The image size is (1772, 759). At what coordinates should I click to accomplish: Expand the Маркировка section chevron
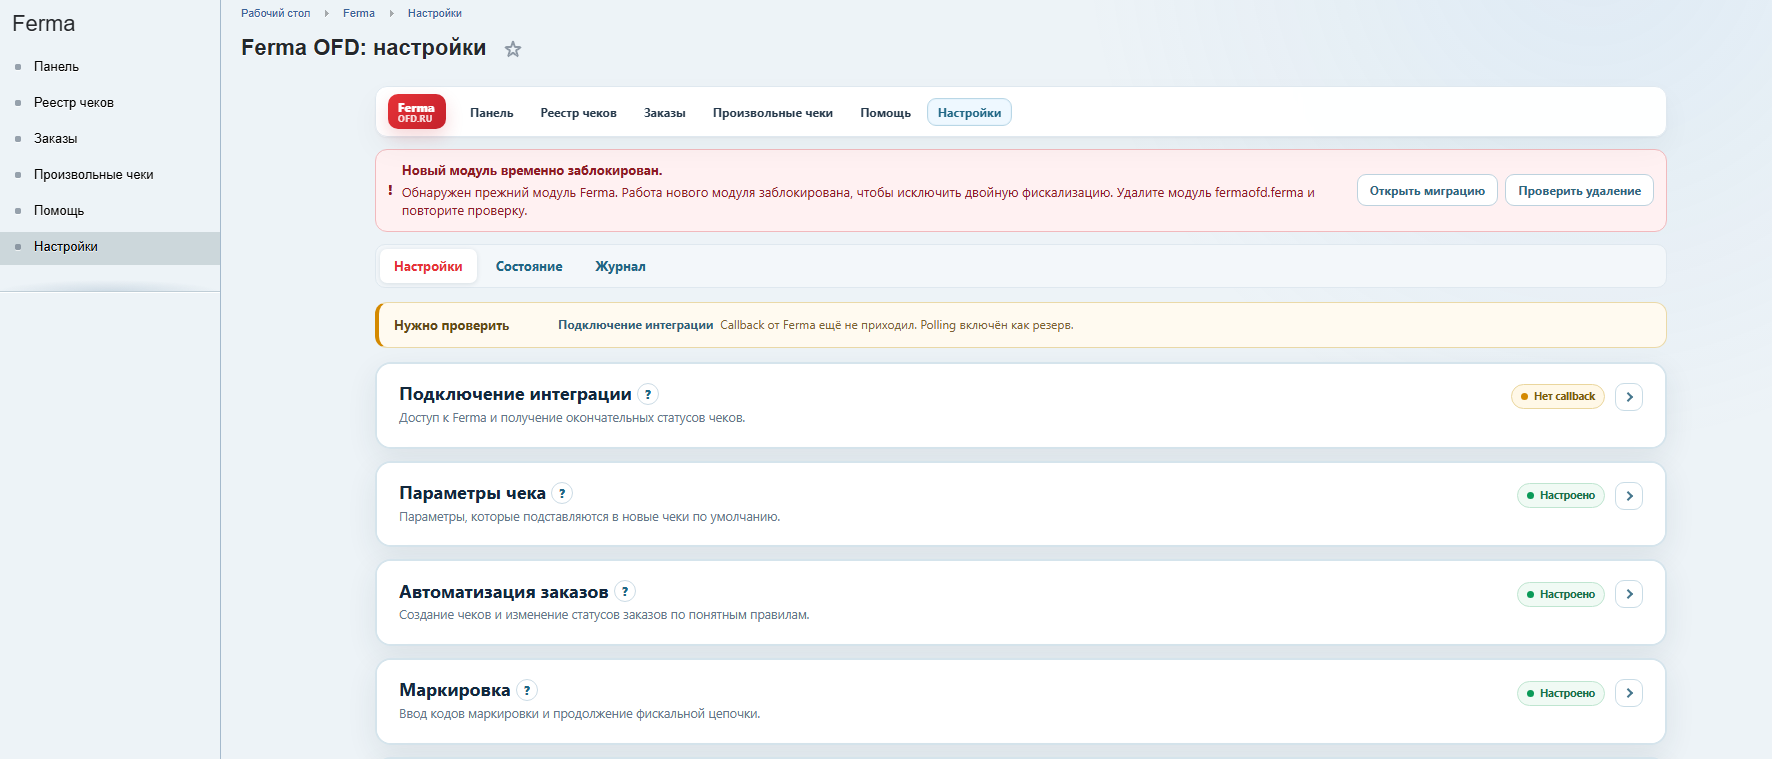coord(1629,693)
